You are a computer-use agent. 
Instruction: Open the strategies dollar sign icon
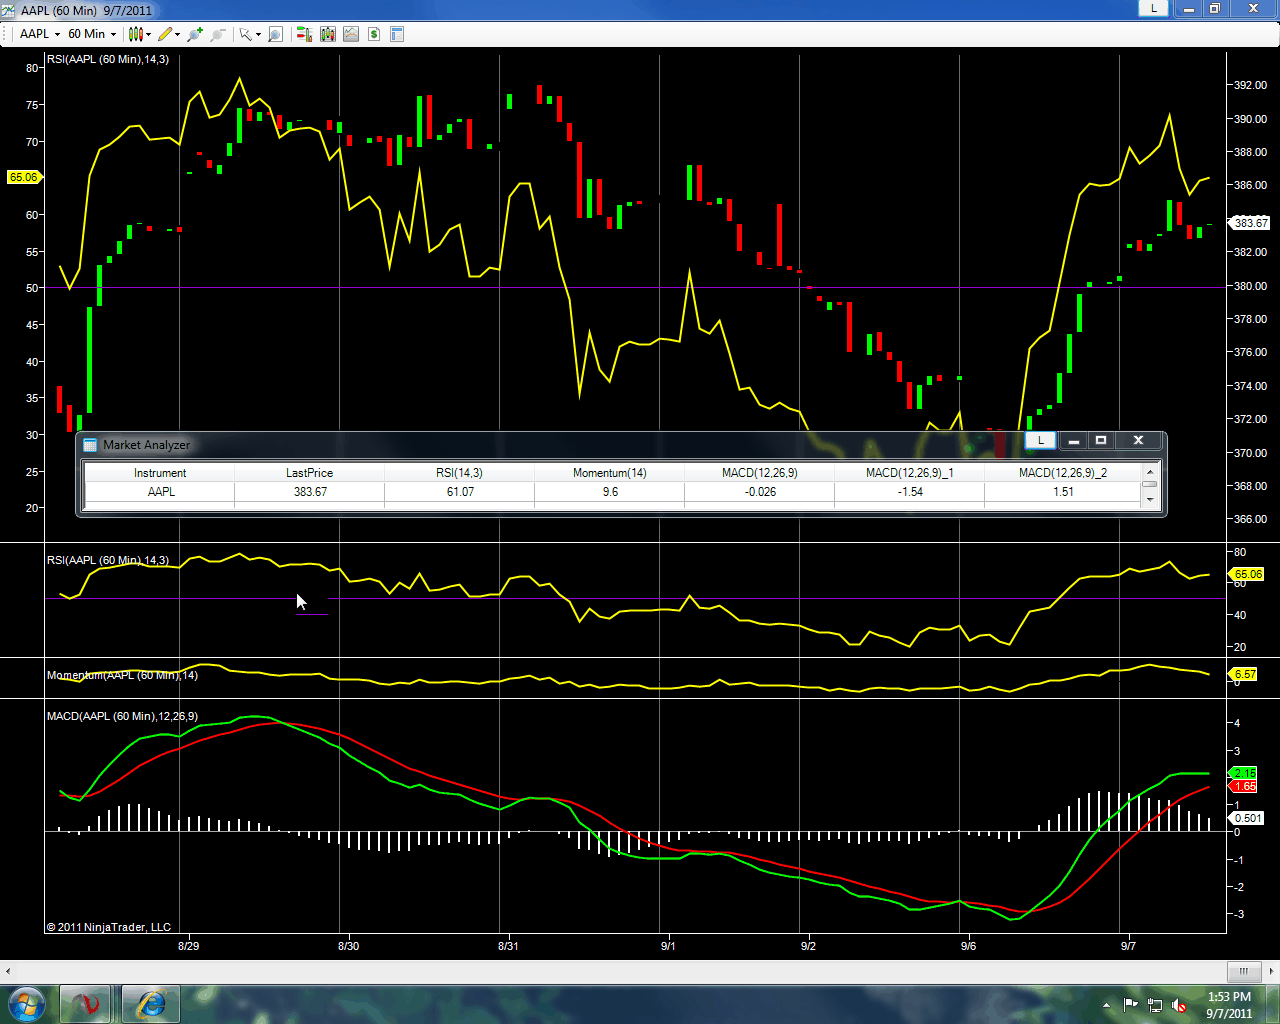374,34
